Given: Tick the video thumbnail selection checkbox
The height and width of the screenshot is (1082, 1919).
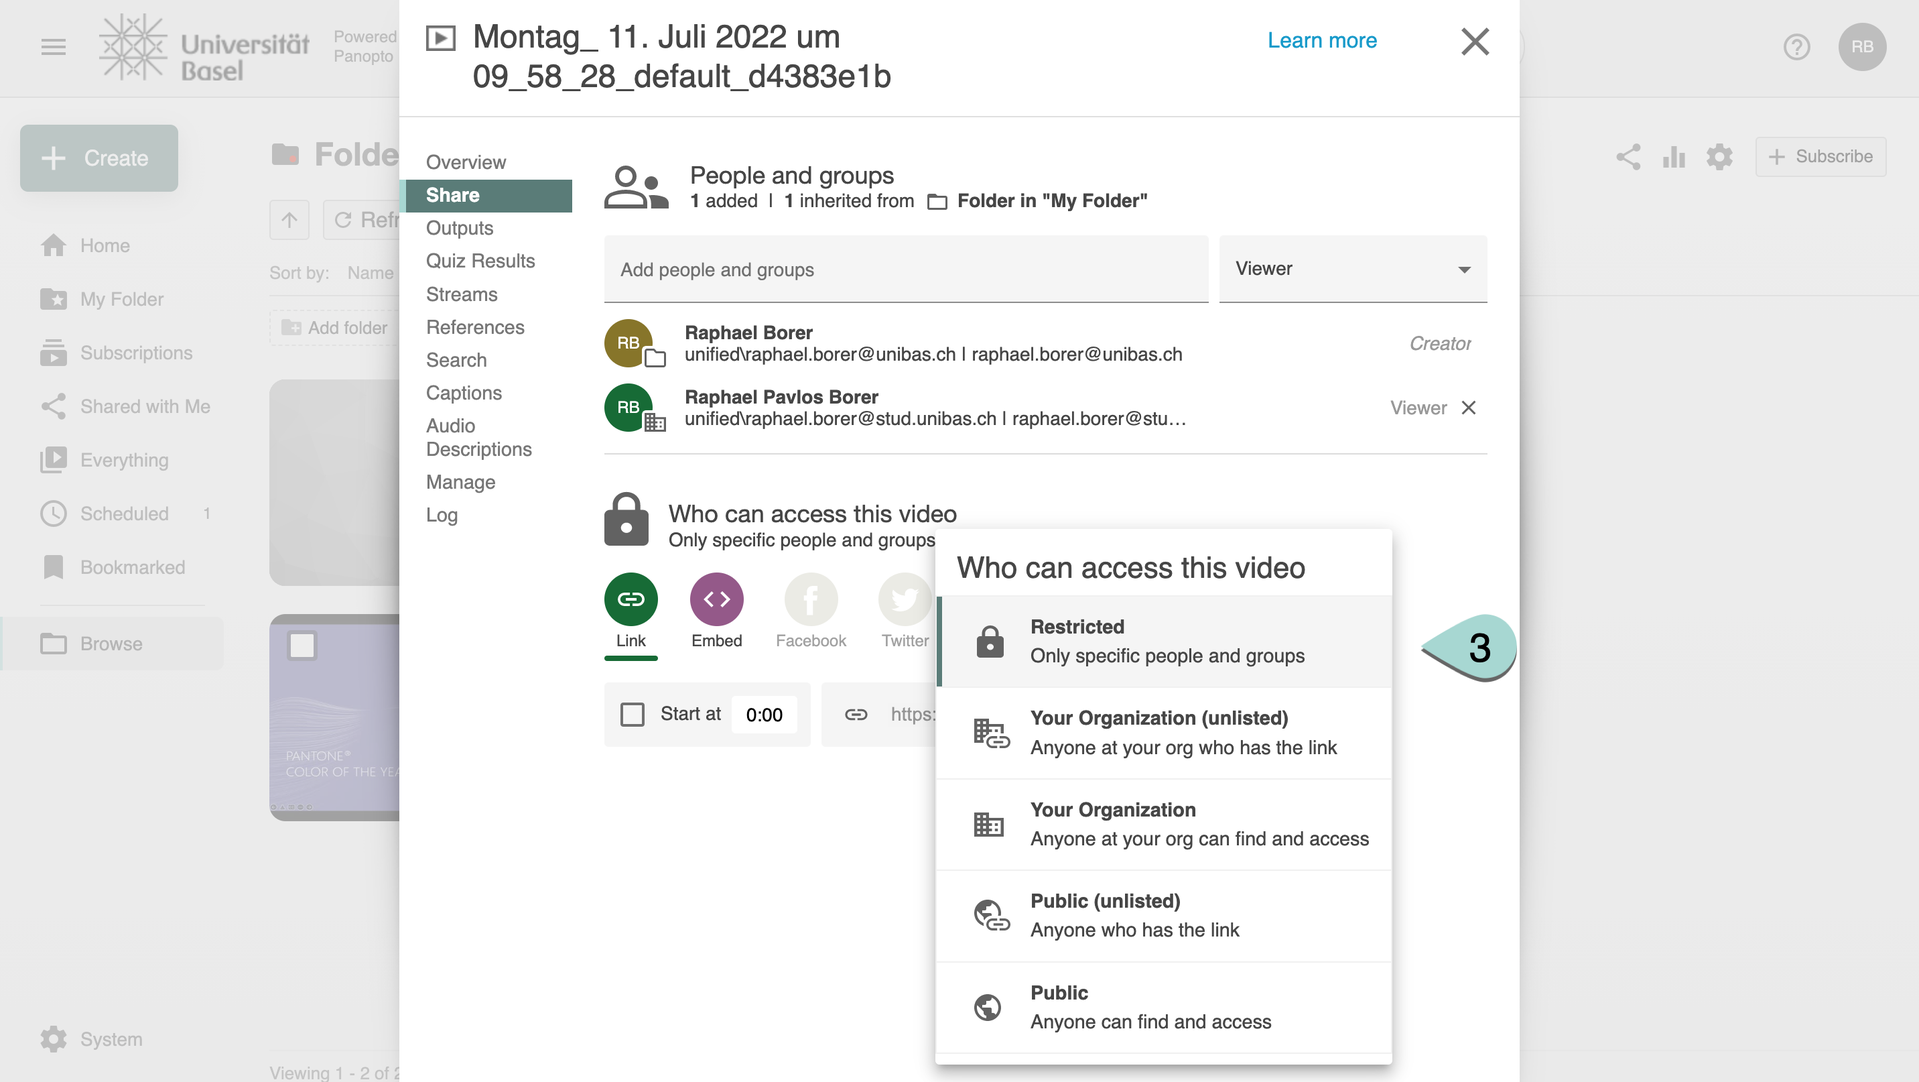Looking at the screenshot, I should [302, 646].
